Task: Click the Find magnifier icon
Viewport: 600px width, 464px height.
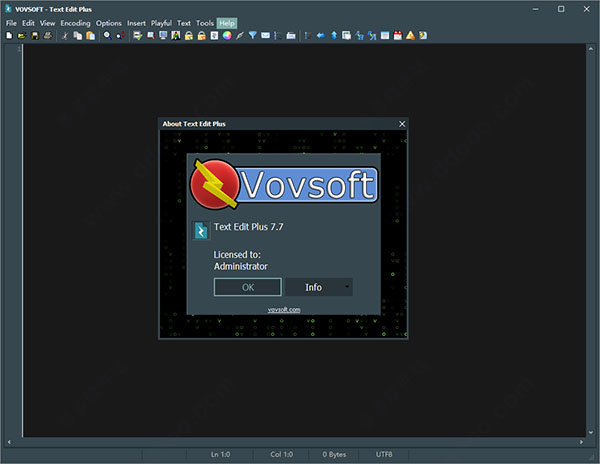Action: [x=108, y=36]
